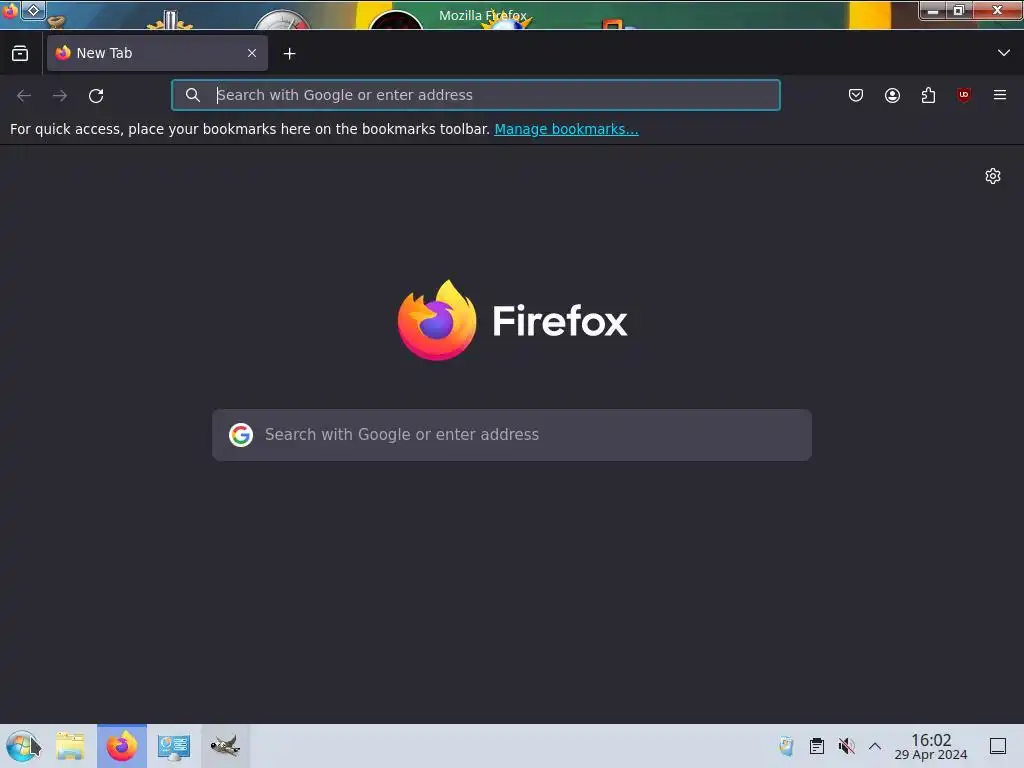Toggle the keep on all desktops titlebar icon
1024x768 pixels.
[33, 10]
